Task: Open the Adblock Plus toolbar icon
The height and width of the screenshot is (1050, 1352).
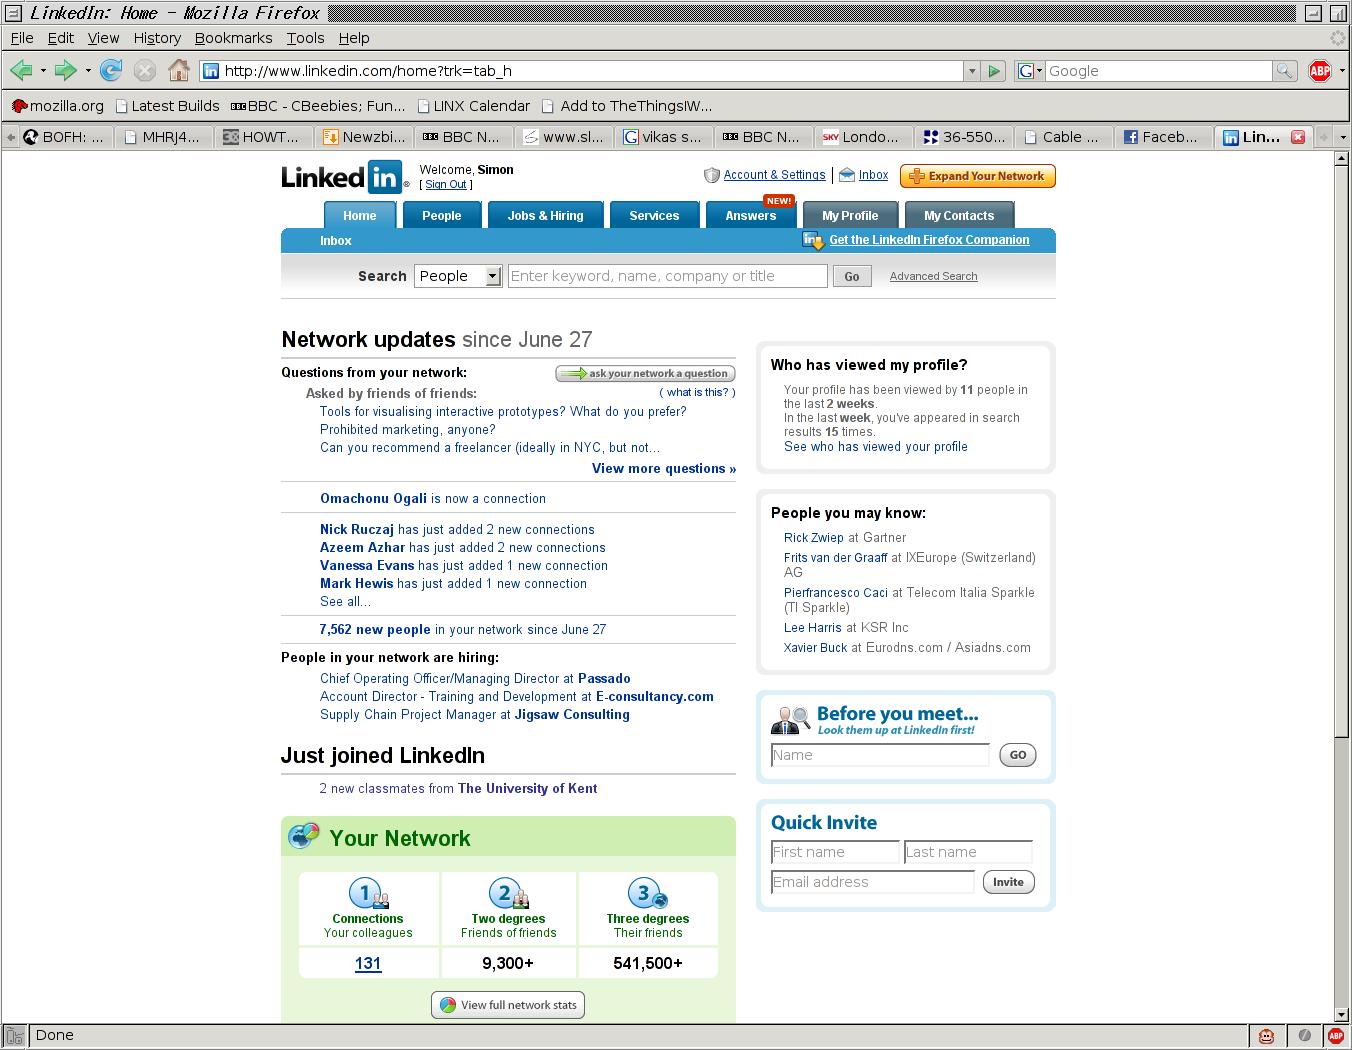Action: (1320, 71)
